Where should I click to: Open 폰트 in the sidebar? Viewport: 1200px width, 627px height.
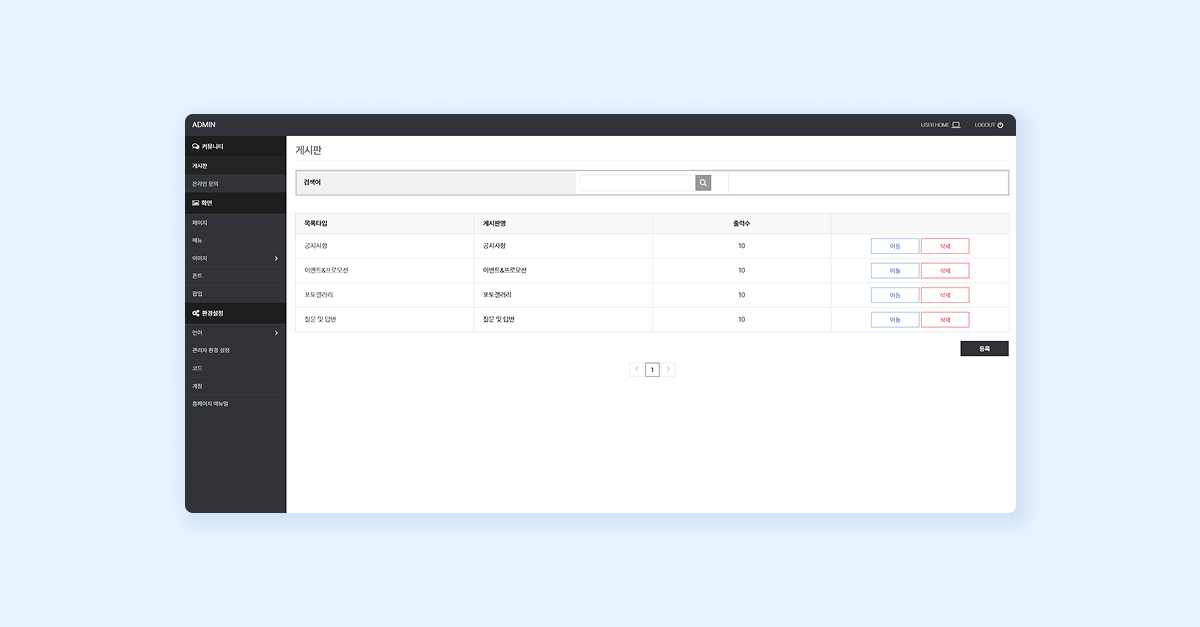tap(236, 275)
